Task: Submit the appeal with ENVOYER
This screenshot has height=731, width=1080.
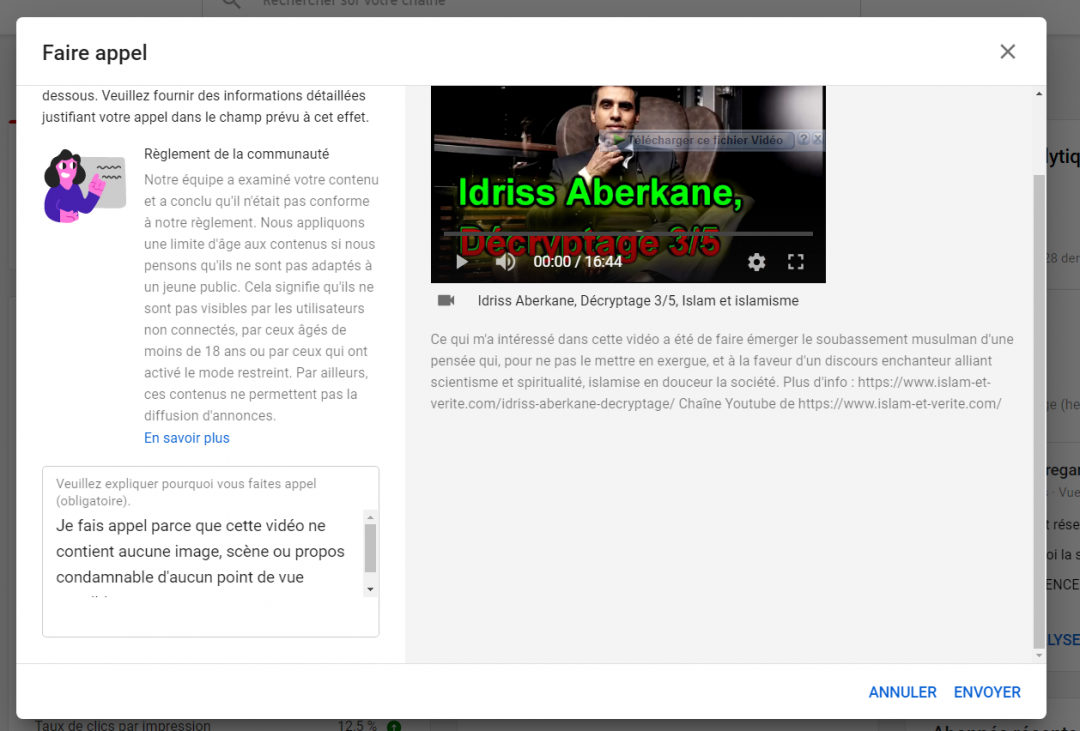Action: [x=987, y=692]
